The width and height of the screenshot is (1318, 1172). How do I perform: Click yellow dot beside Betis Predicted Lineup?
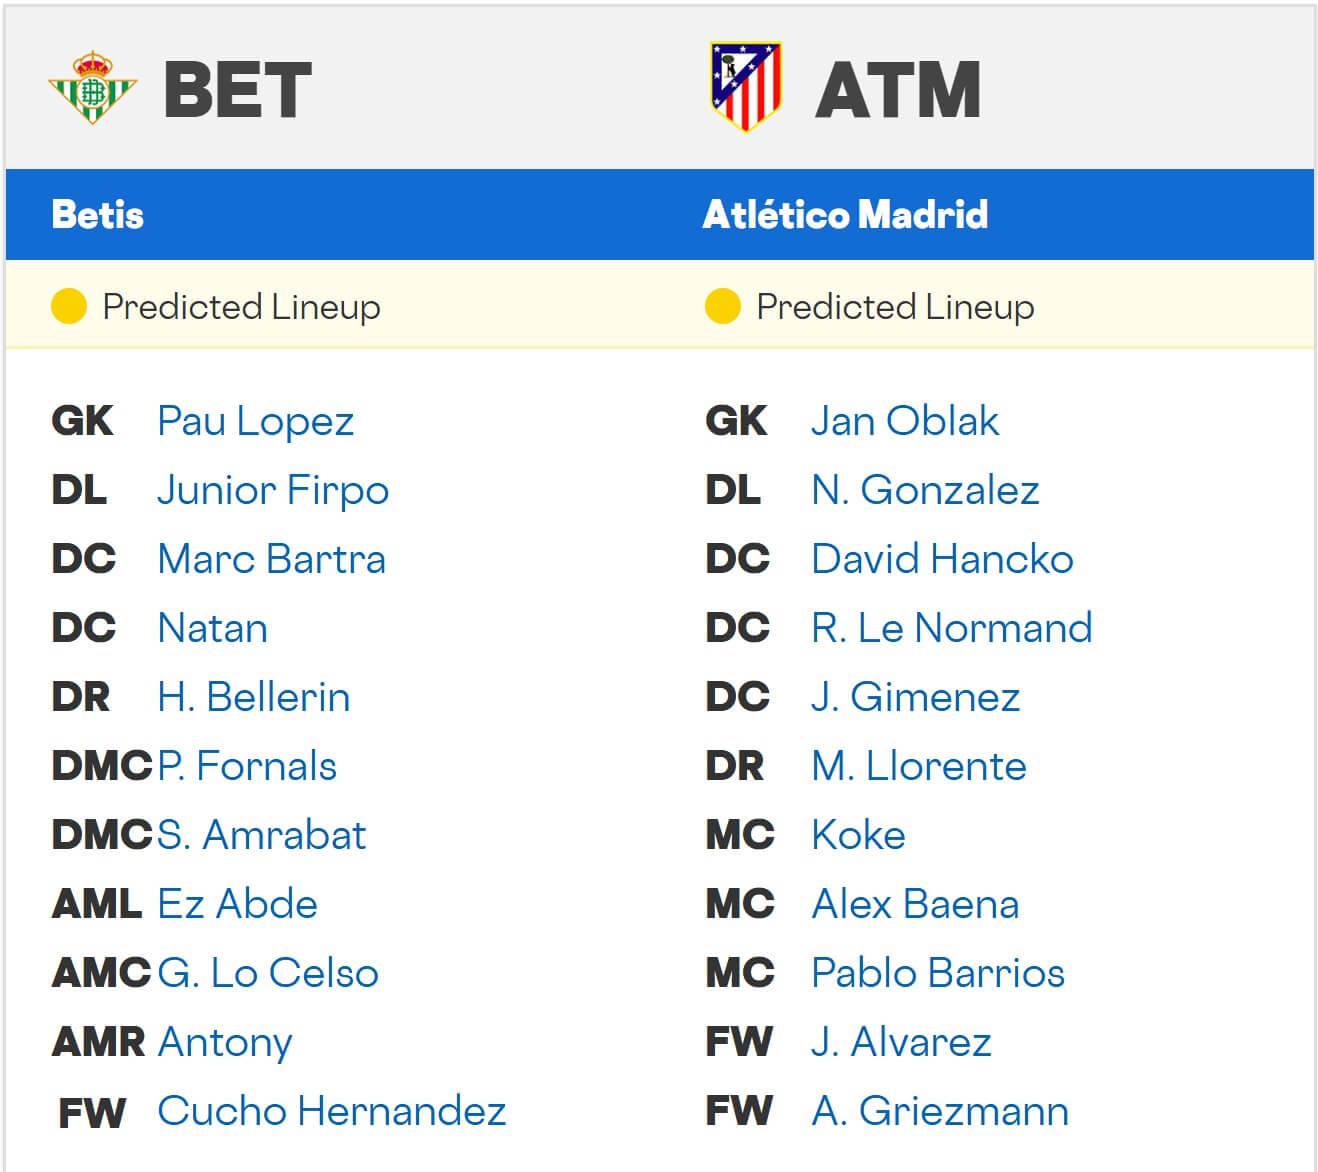point(69,306)
